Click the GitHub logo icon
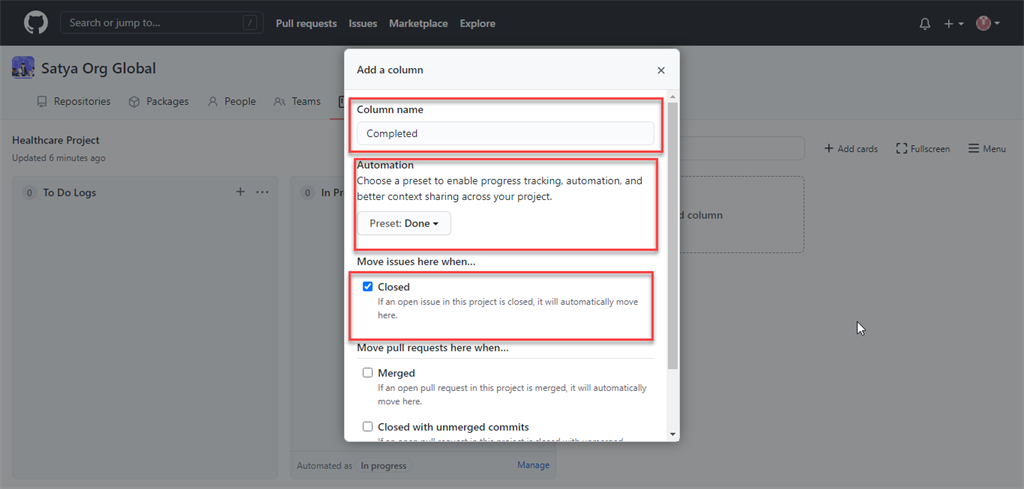 point(36,23)
